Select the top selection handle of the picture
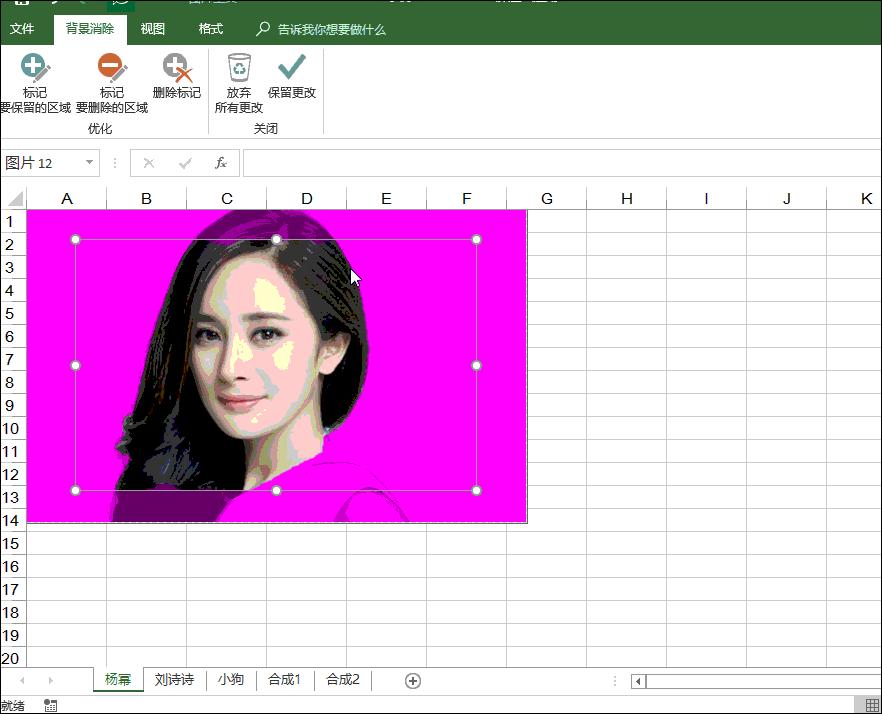Viewport: 882px width, 714px height. click(x=276, y=239)
